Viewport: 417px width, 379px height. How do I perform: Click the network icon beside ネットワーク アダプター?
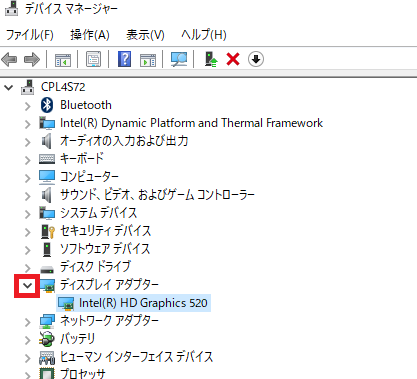tap(47, 321)
